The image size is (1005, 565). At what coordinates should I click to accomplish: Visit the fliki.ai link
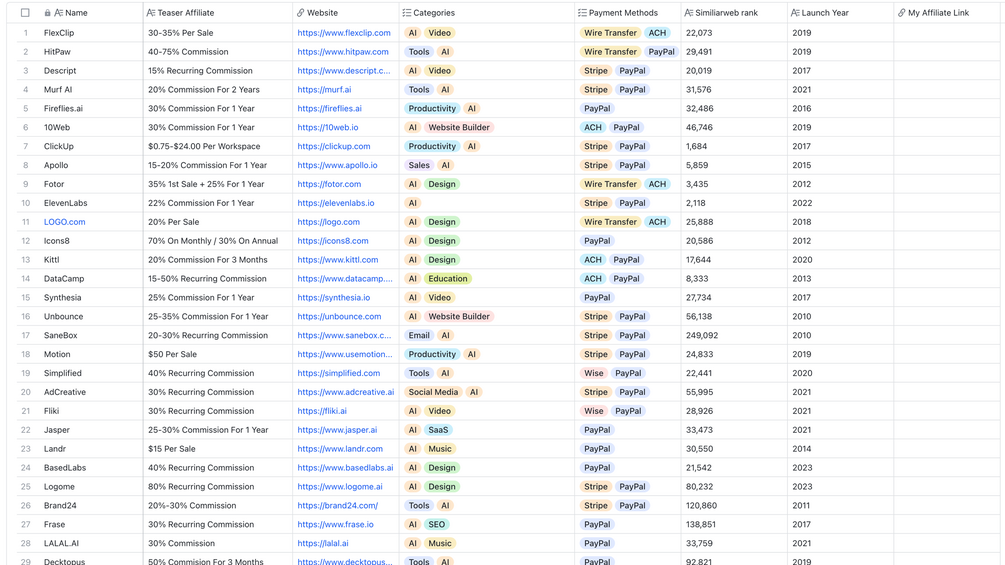coord(322,411)
